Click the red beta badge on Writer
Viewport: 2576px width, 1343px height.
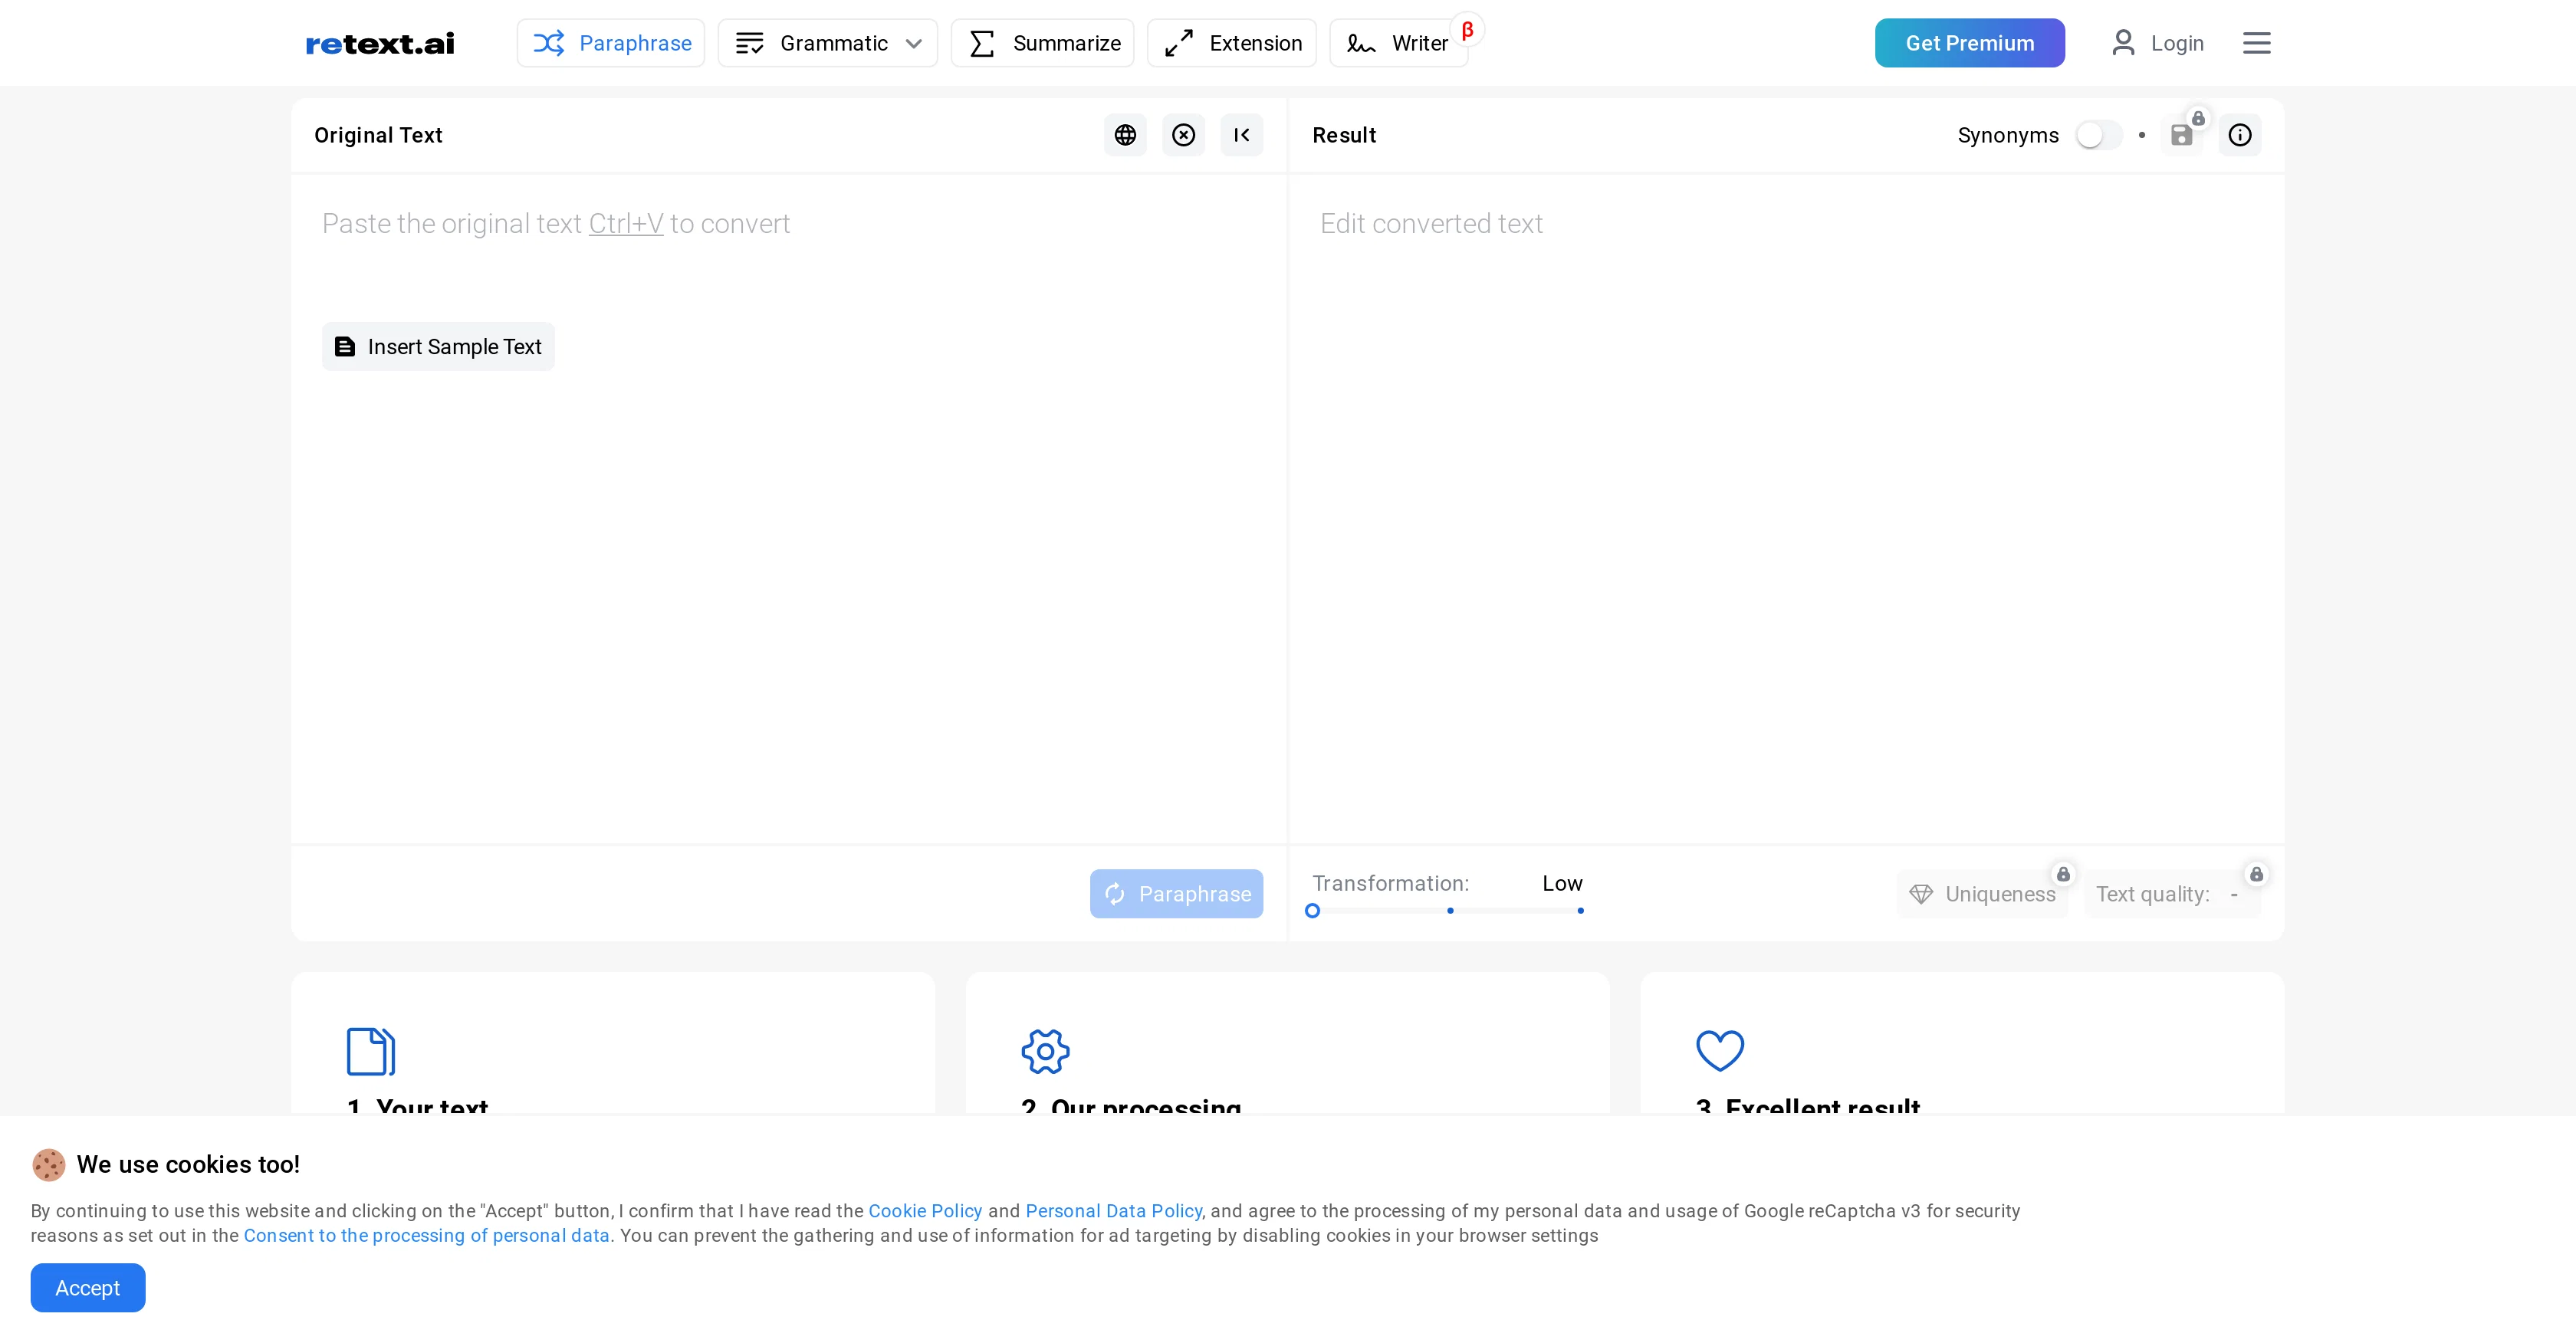(x=1467, y=30)
